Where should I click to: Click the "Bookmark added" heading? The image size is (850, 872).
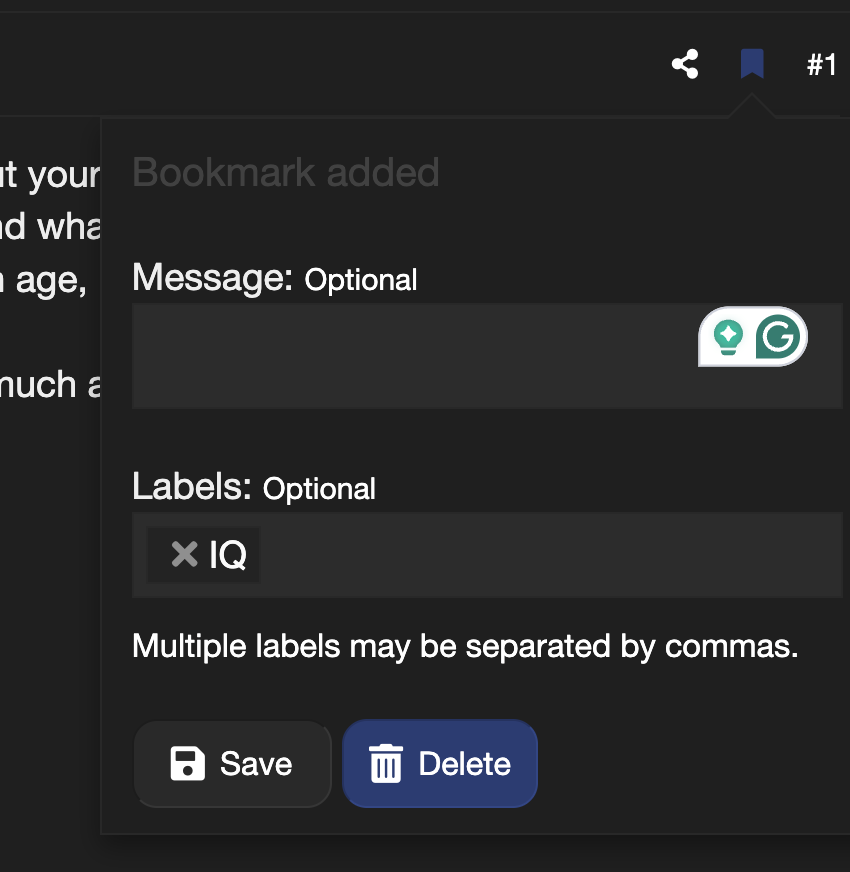(286, 173)
